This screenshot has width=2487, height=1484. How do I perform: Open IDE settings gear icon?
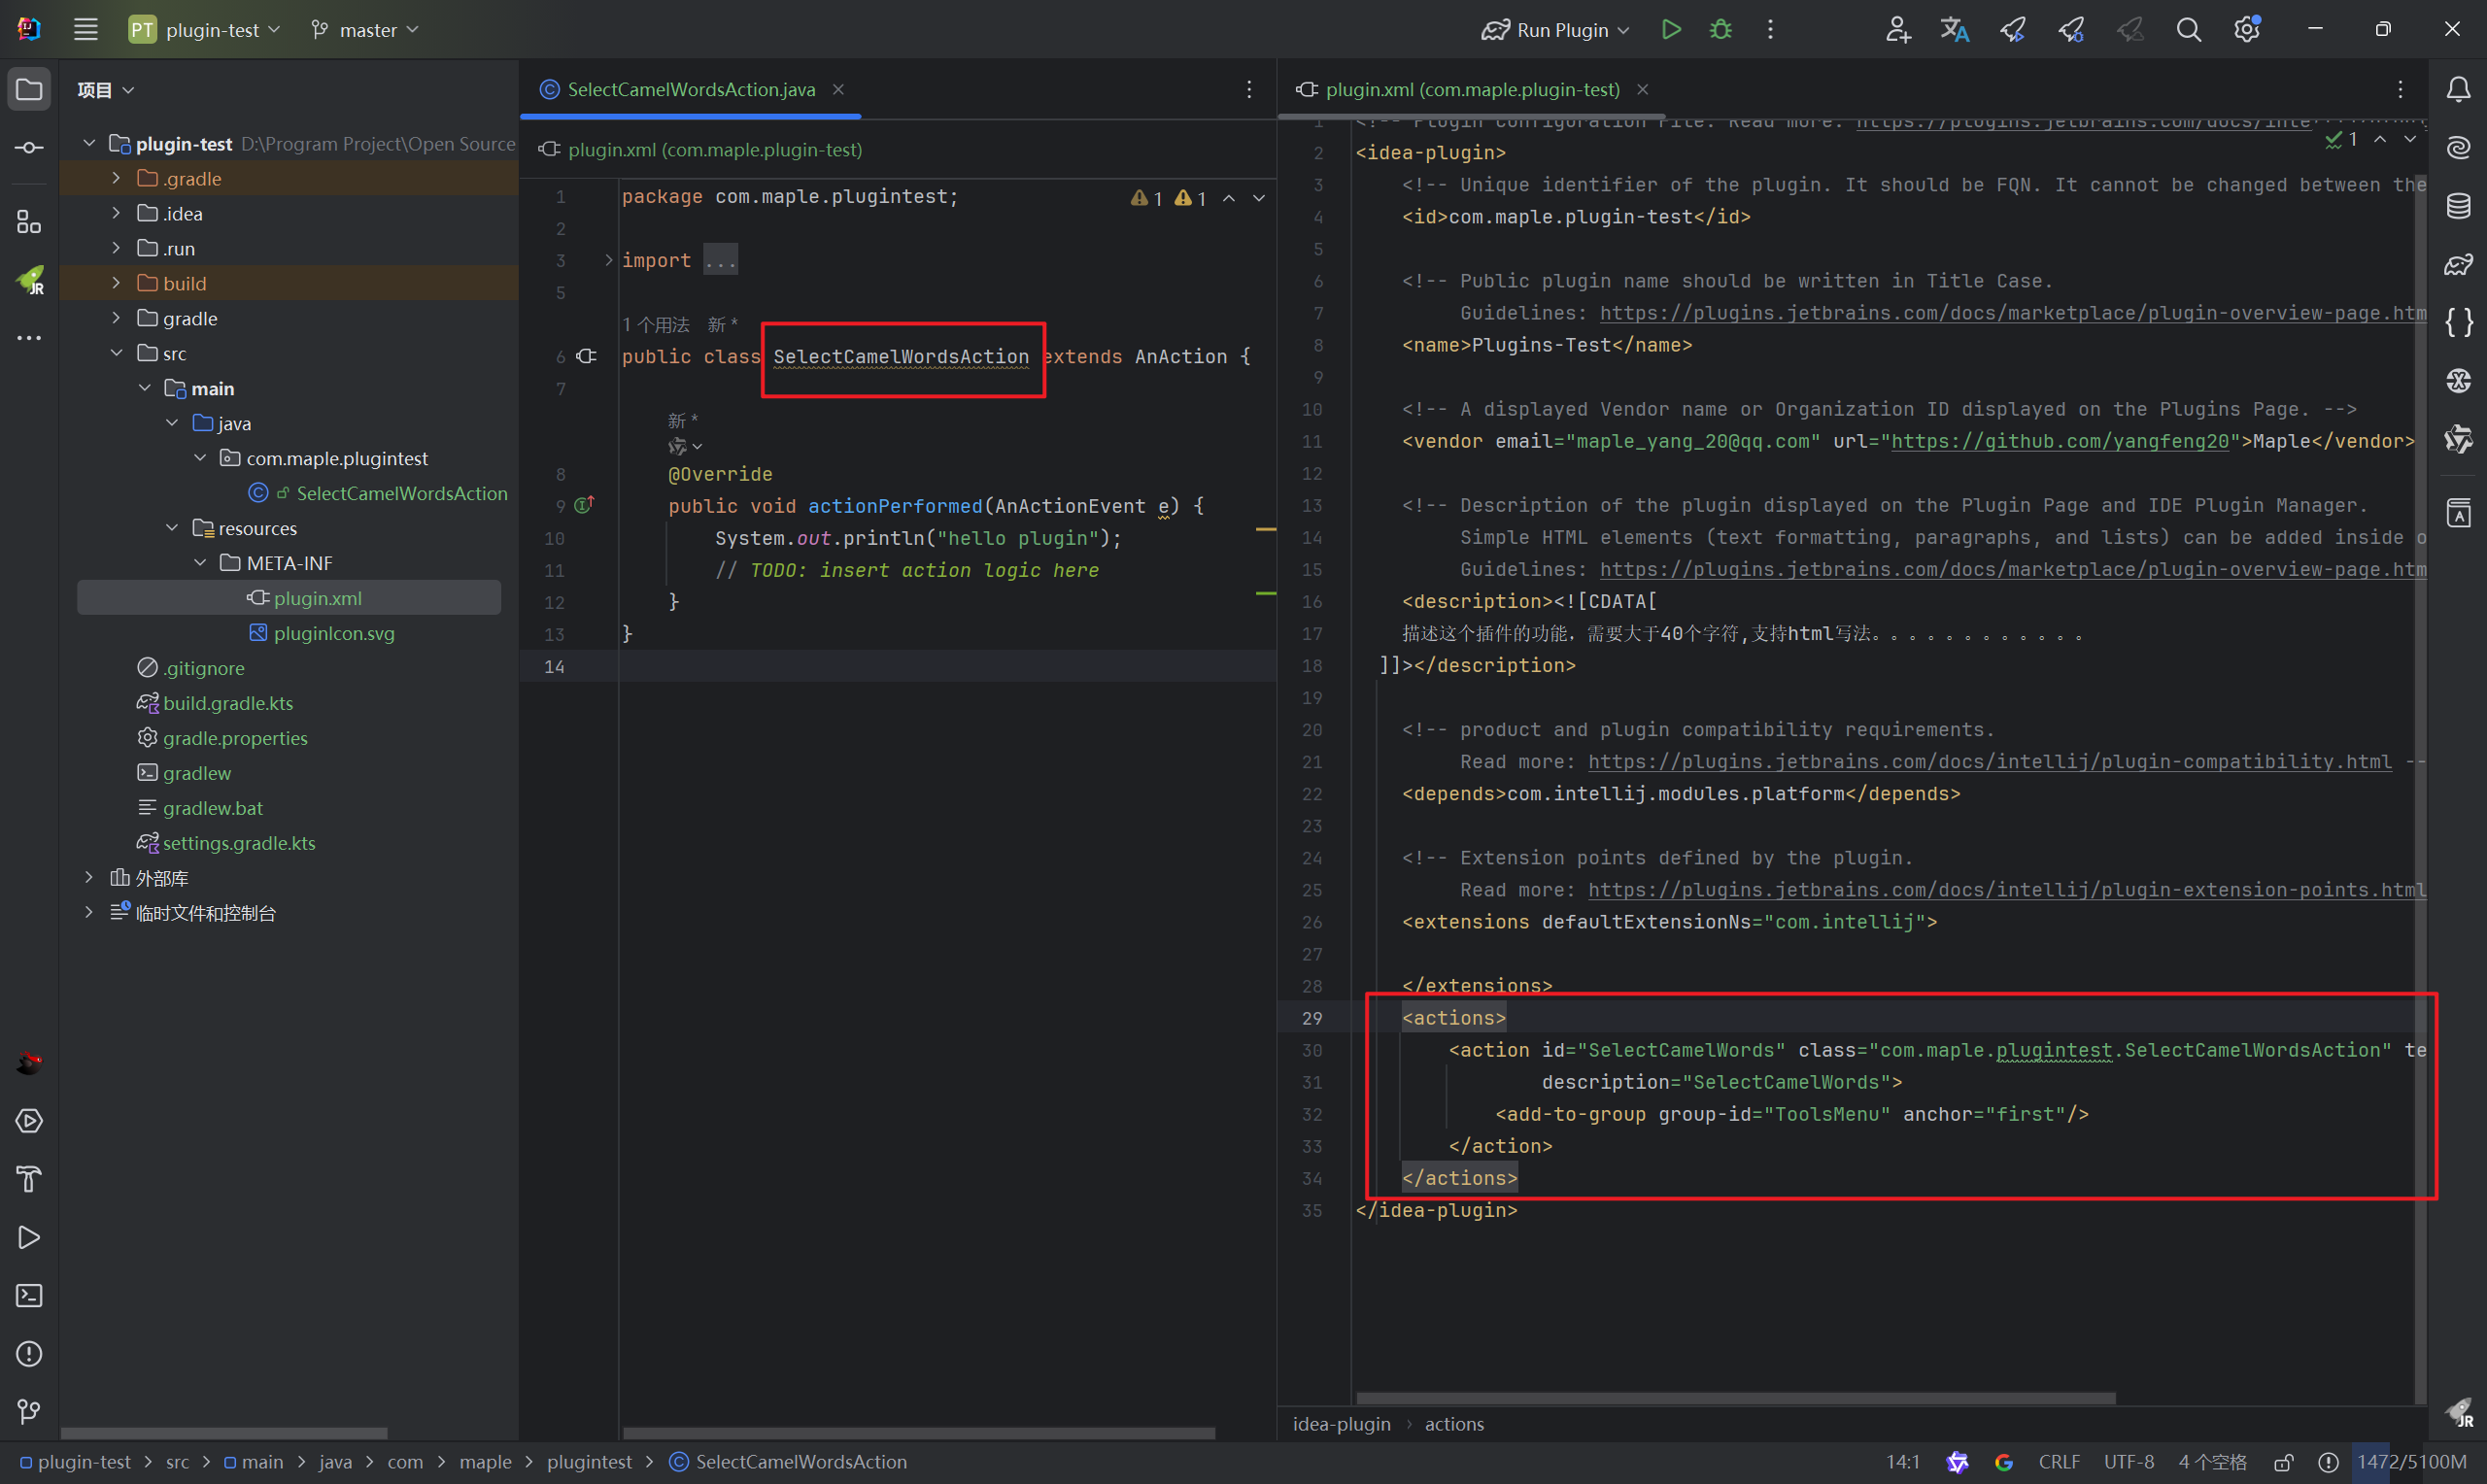[x=2247, y=30]
